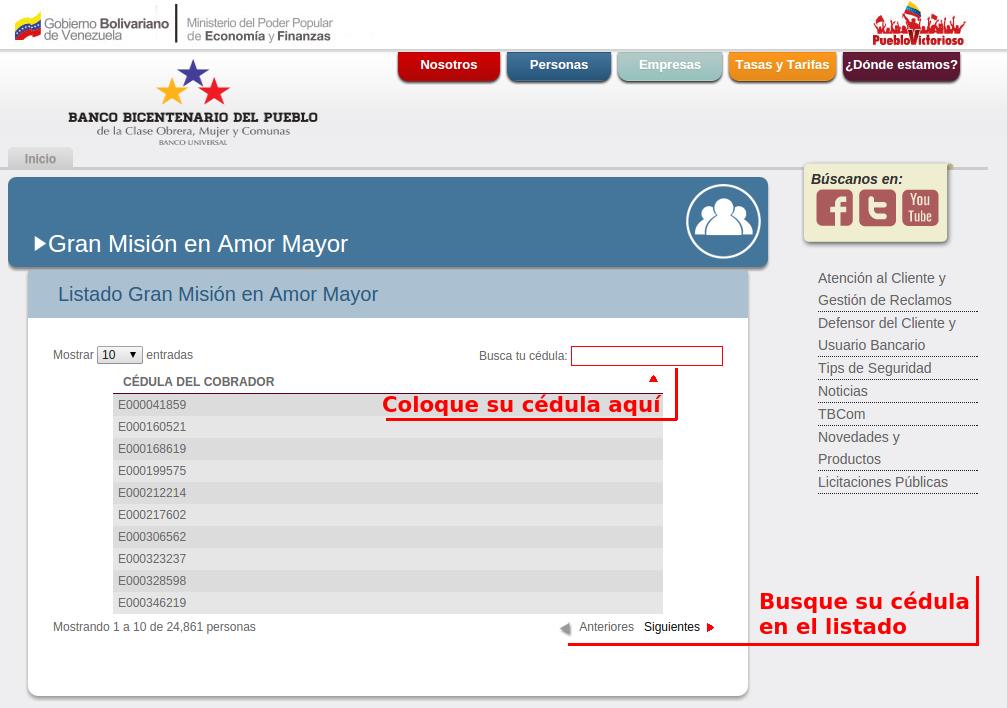Open the Novedades y Productos link
1007x708 pixels.
click(859, 448)
